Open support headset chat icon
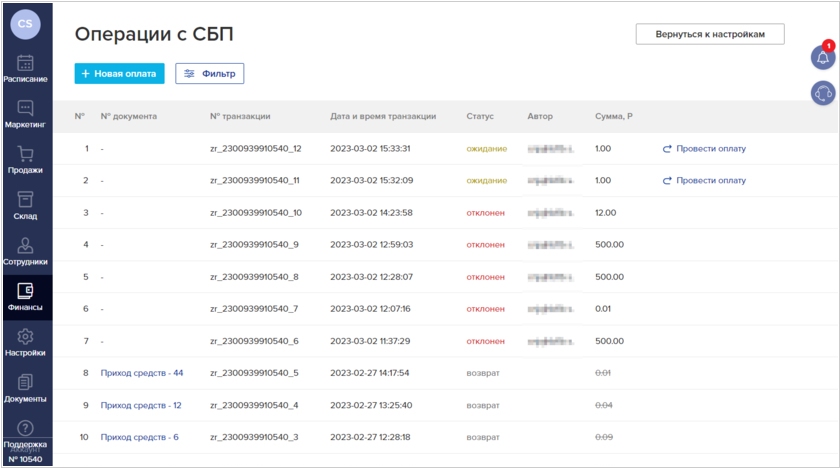Screen dimensions: 840x468 pos(823,93)
